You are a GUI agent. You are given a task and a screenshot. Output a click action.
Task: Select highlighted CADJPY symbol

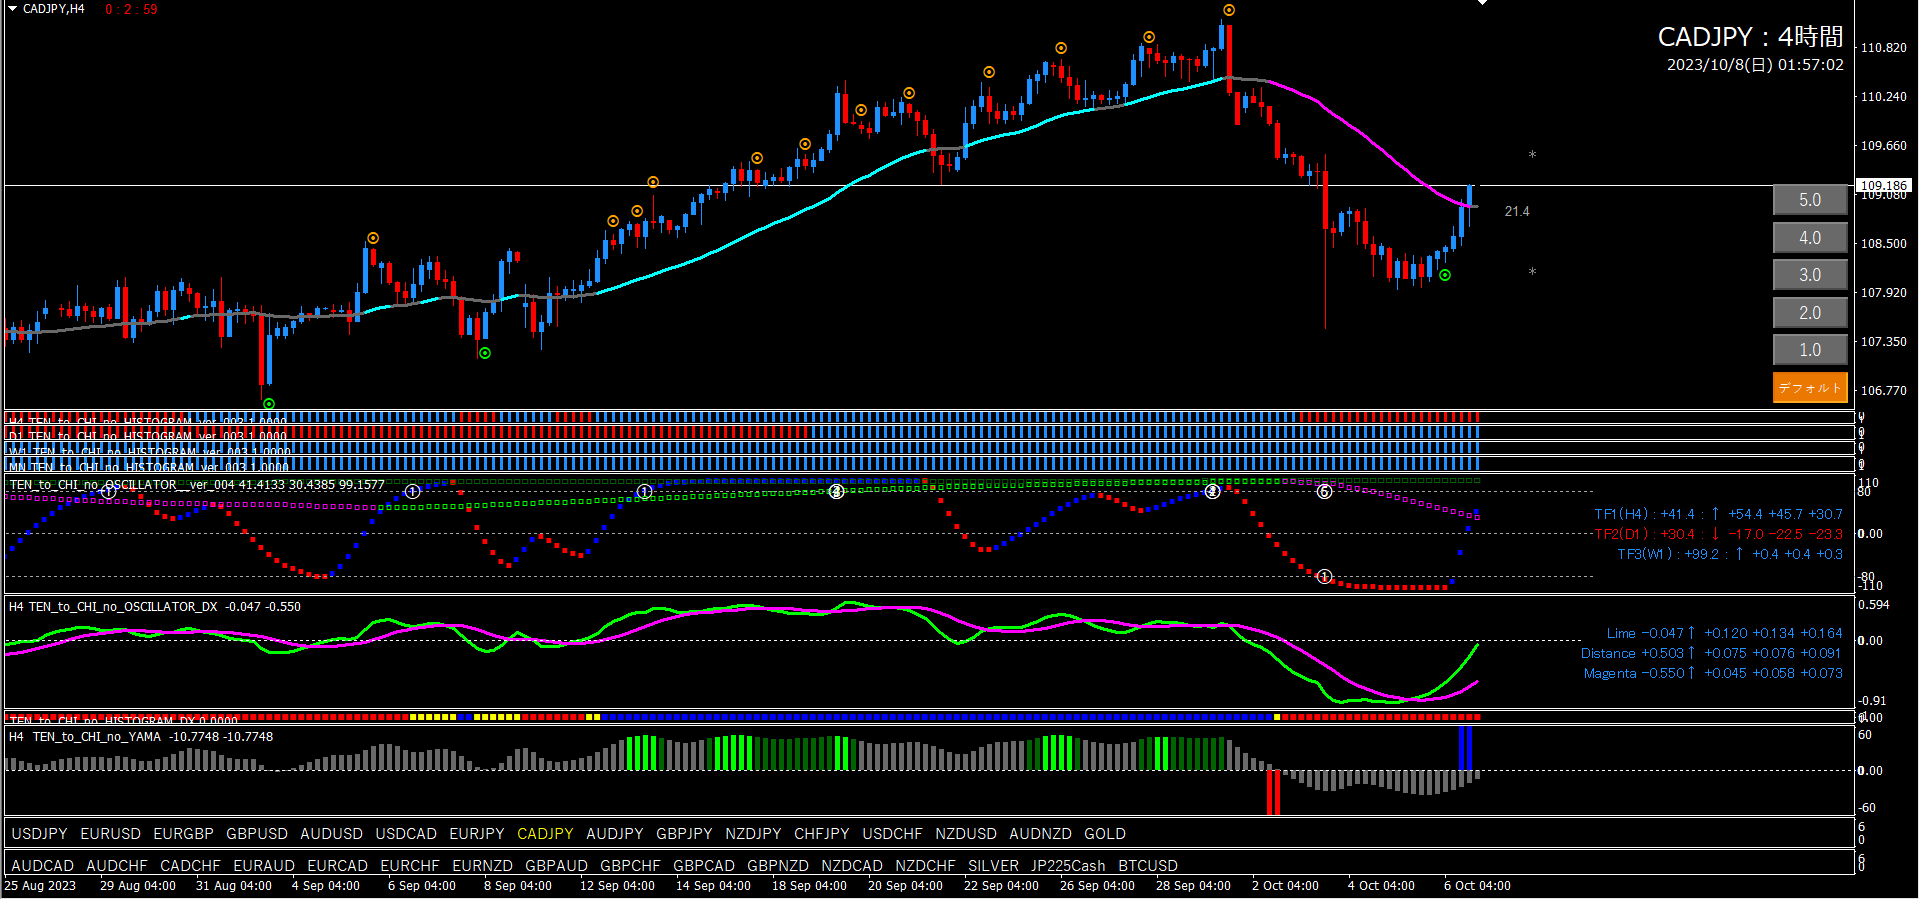(546, 834)
